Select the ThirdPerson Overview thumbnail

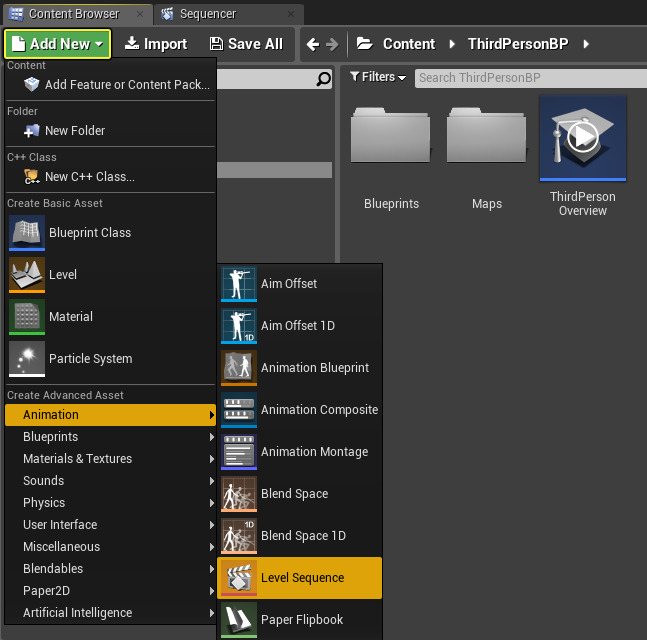[583, 140]
